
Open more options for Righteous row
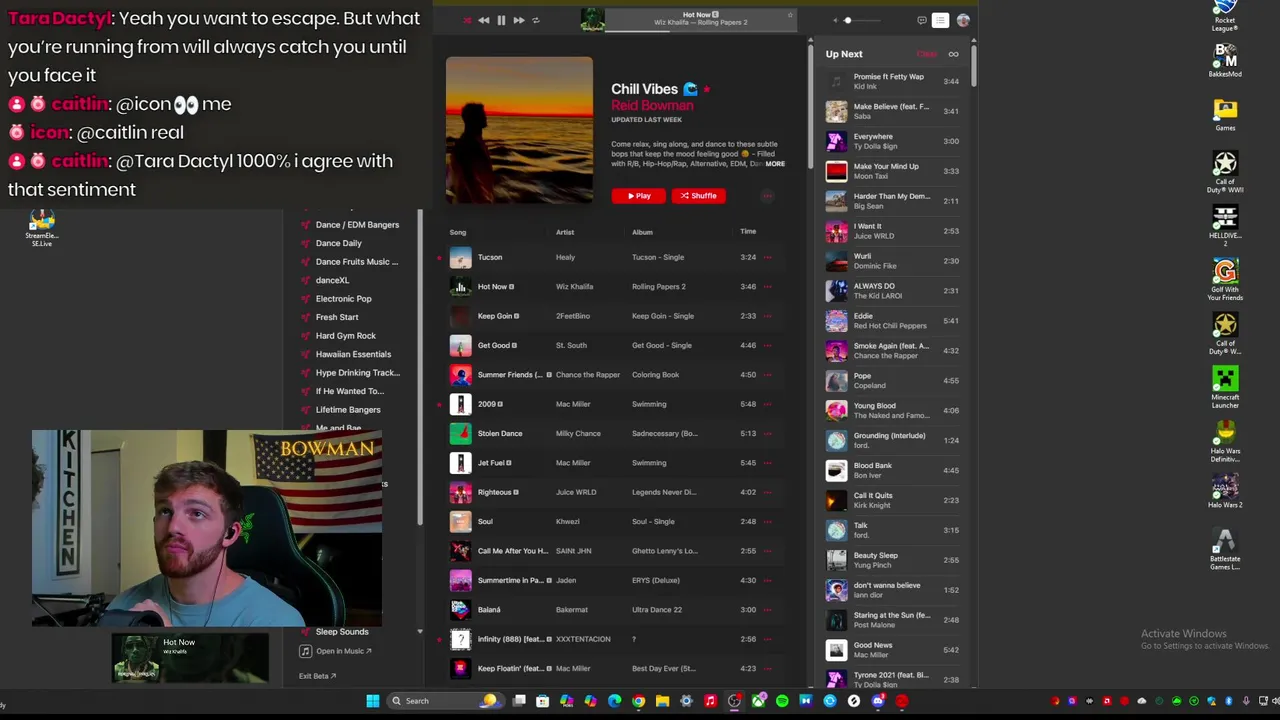tap(768, 493)
